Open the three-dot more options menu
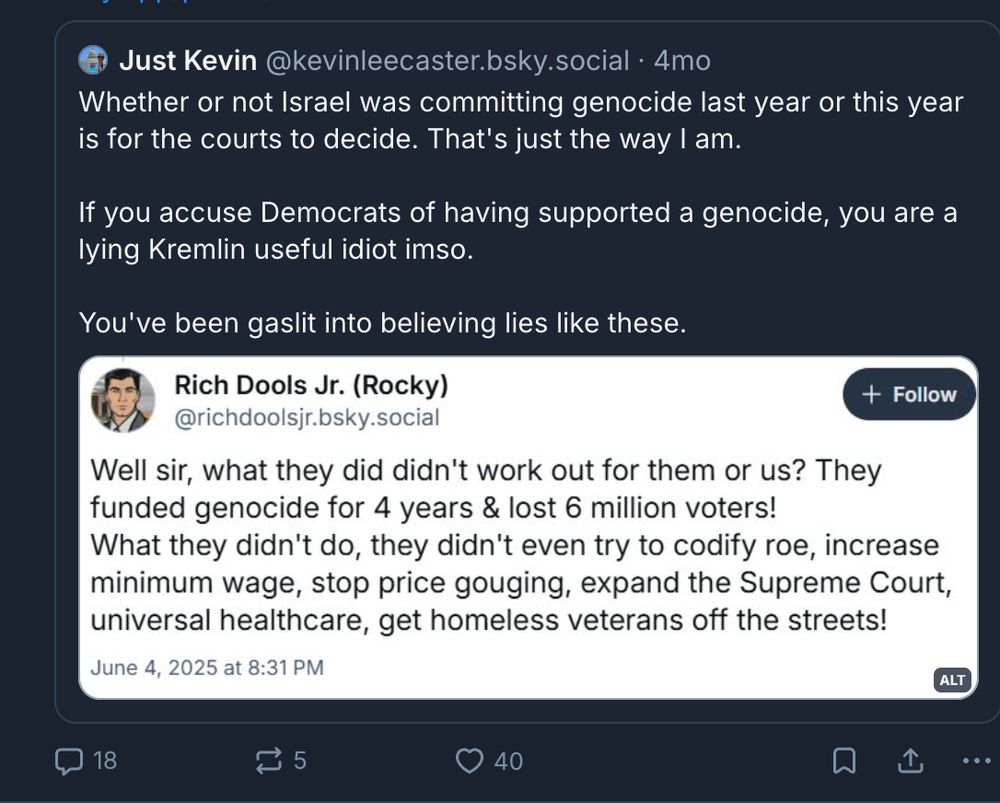The width and height of the screenshot is (1000, 803). (x=975, y=761)
